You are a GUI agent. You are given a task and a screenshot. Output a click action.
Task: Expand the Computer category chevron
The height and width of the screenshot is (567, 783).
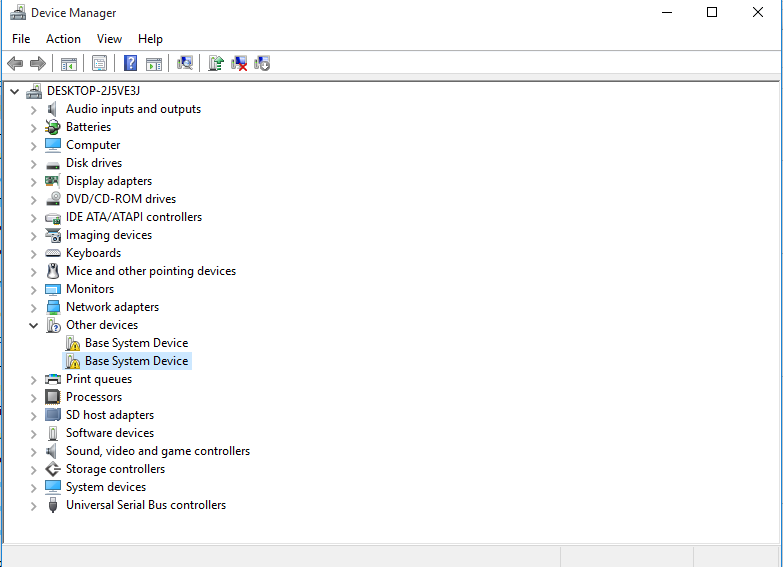coord(33,146)
